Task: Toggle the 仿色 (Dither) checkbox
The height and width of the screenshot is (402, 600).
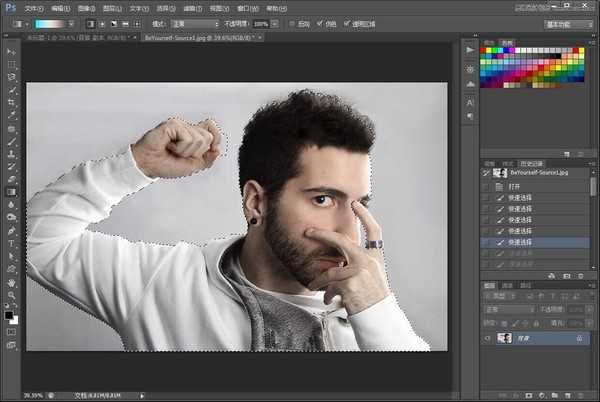Action: (320, 22)
